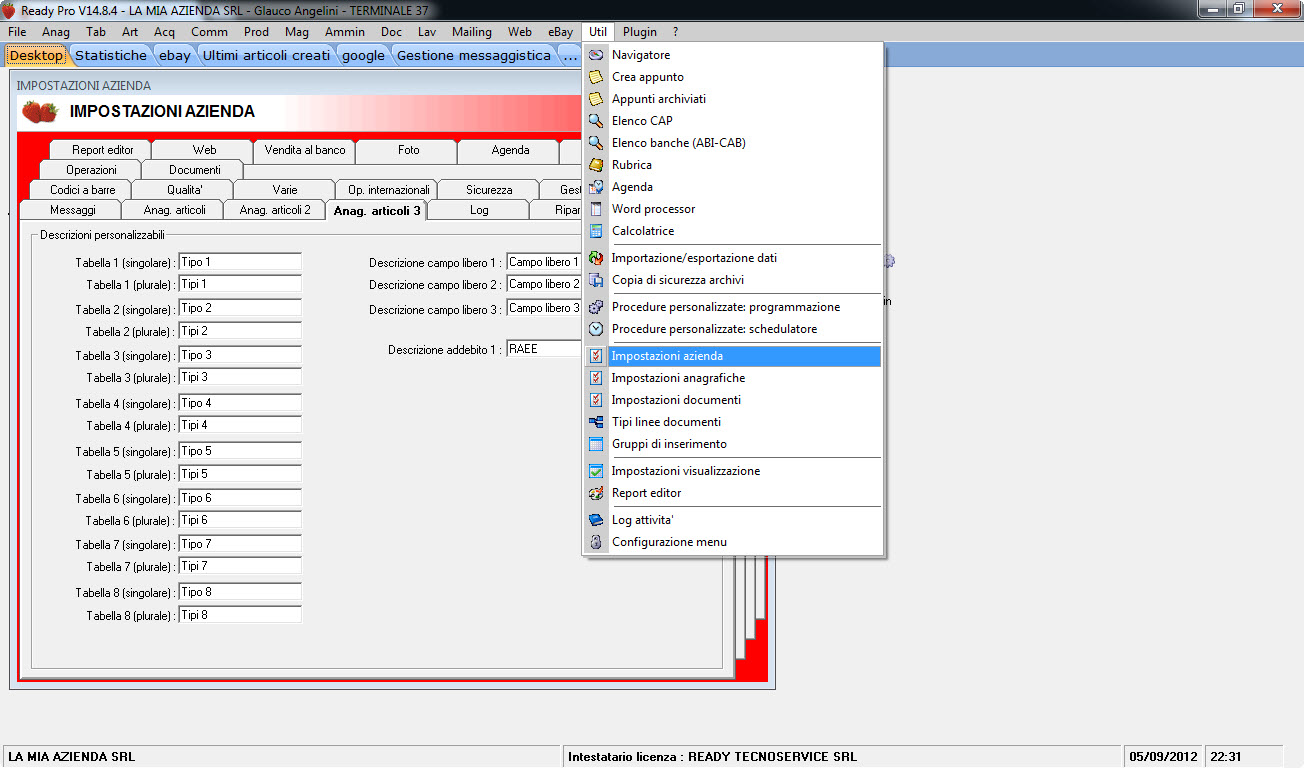Click the date 05/09/2012 in status bar

tap(1163, 757)
